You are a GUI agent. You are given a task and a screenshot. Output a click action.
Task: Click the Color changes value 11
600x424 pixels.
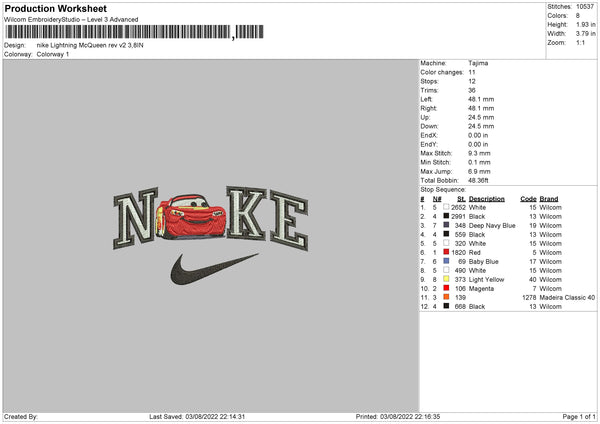pyautogui.click(x=472, y=72)
